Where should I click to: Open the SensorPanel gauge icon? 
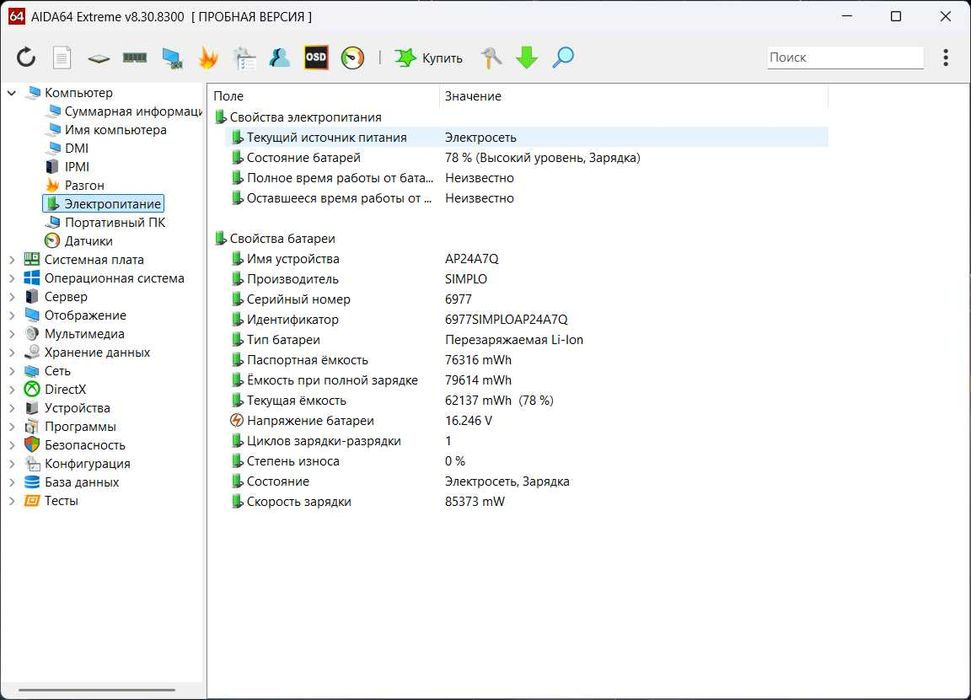click(x=352, y=58)
